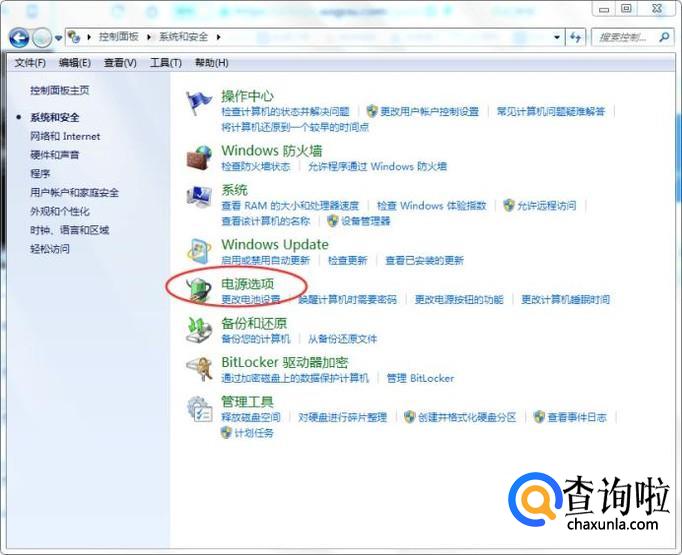Click 允许程序通过 Windows 防火墙 link

pos(377,166)
